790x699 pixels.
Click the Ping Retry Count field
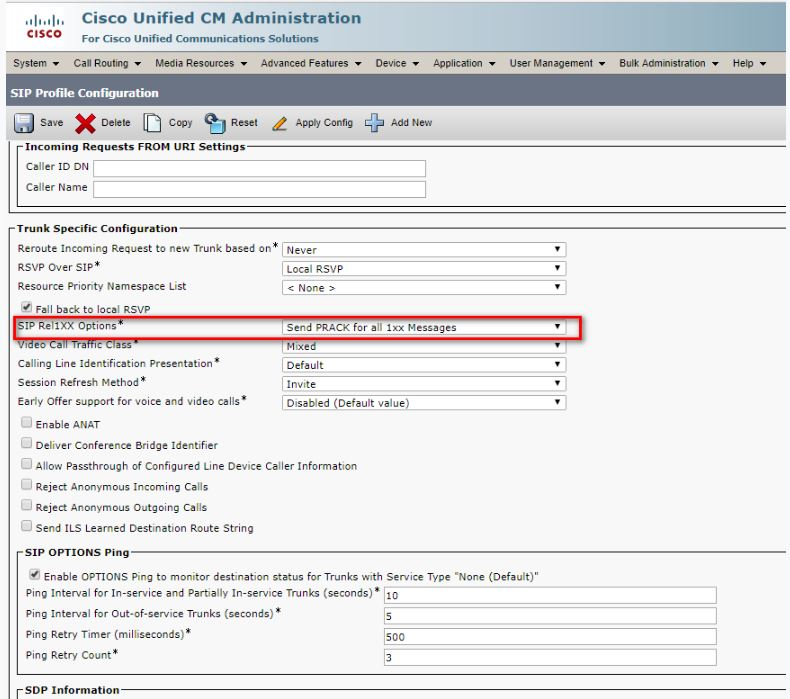549,657
